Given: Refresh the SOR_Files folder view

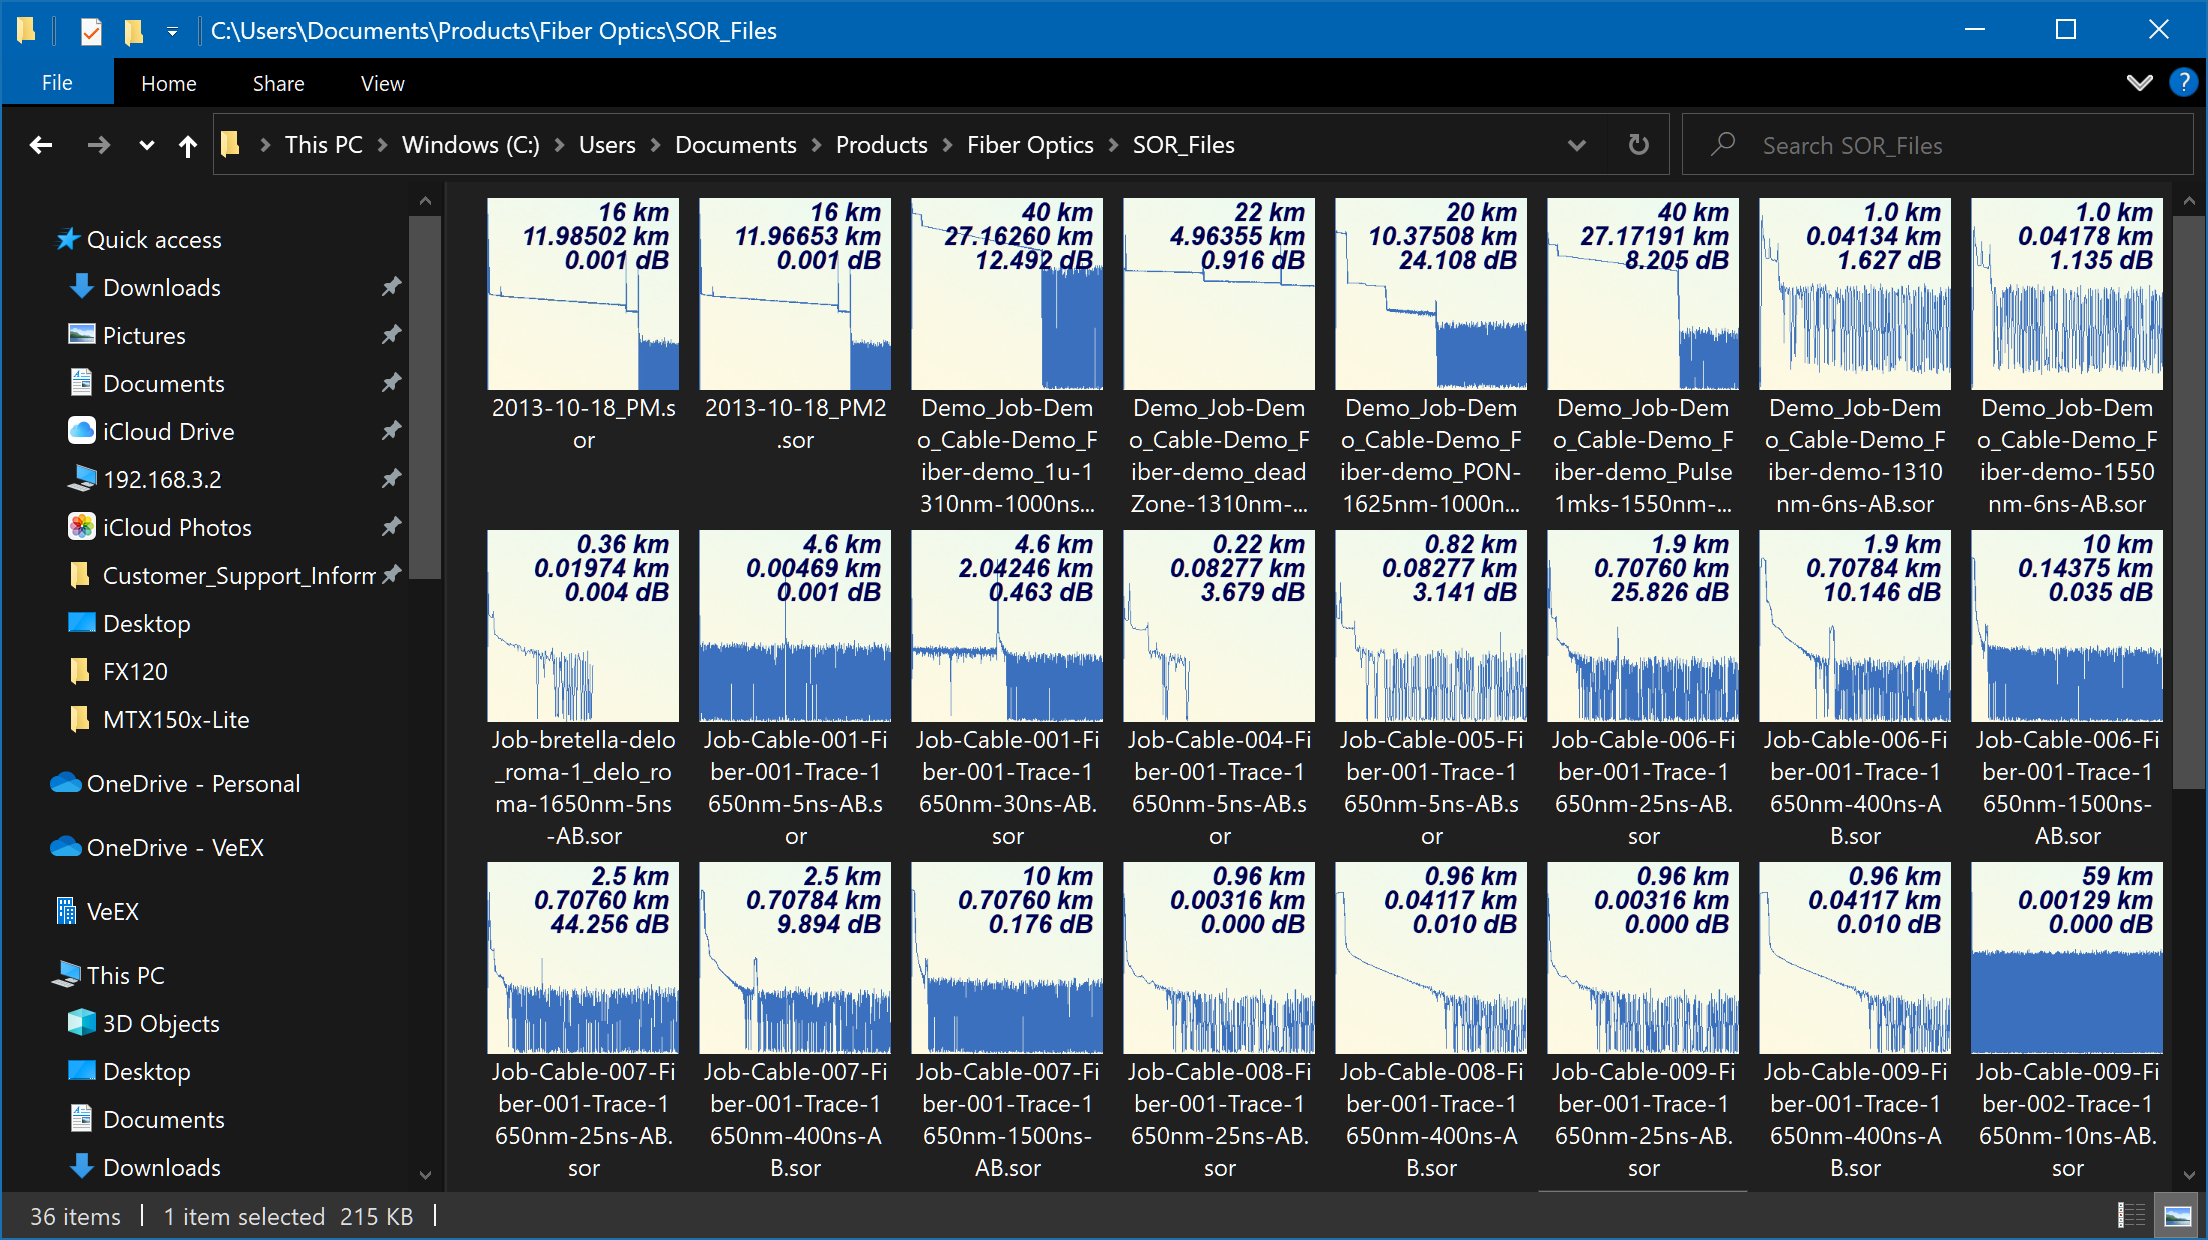Looking at the screenshot, I should (1638, 145).
